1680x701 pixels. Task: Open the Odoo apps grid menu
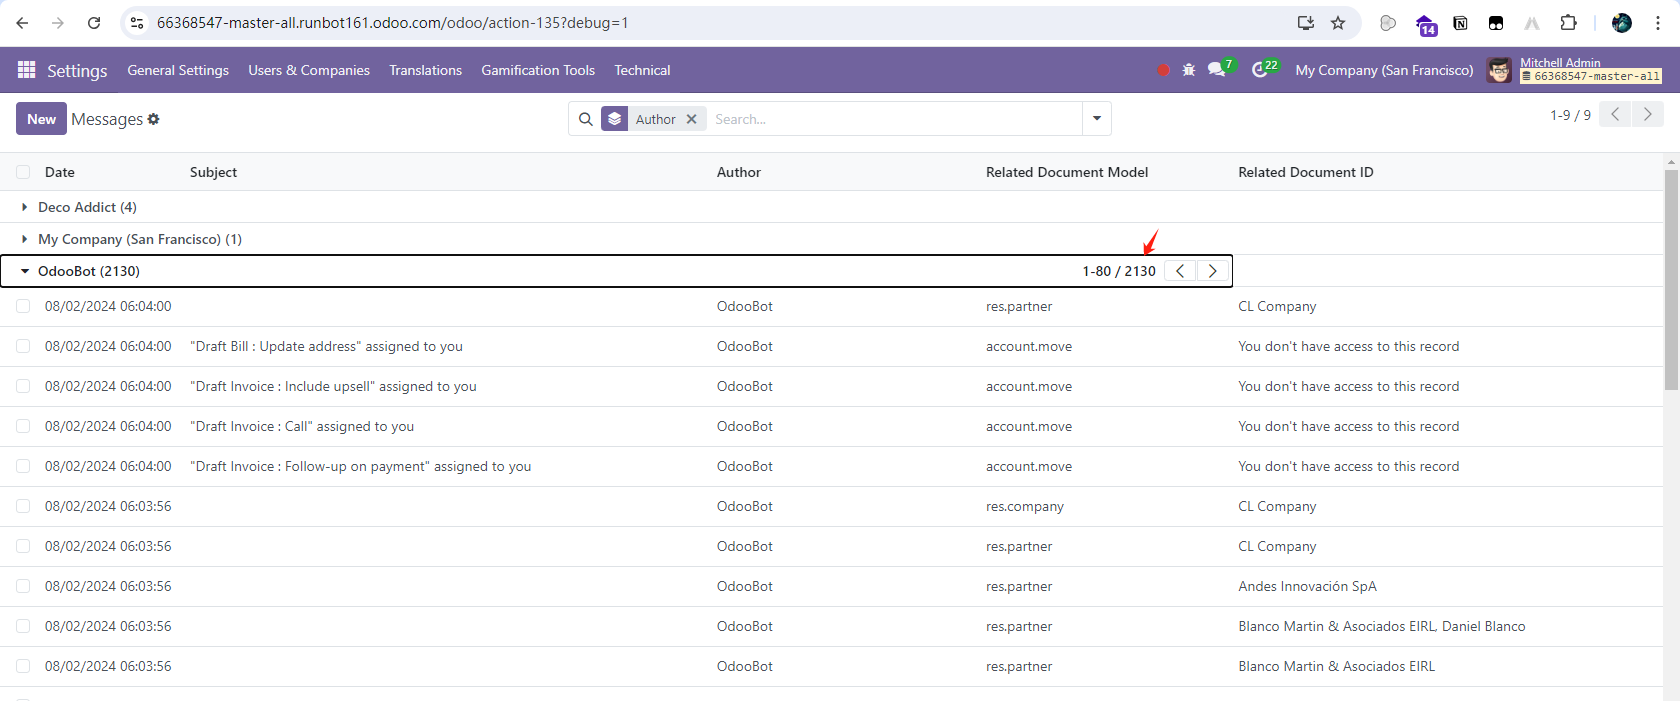[27, 70]
